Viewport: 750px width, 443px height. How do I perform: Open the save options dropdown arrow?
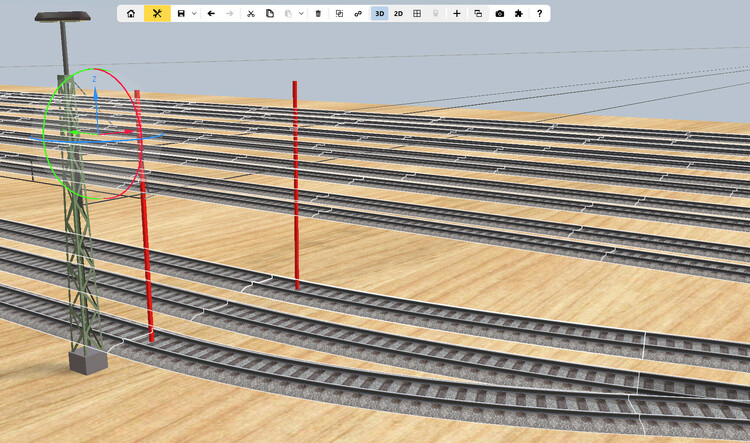(x=194, y=13)
